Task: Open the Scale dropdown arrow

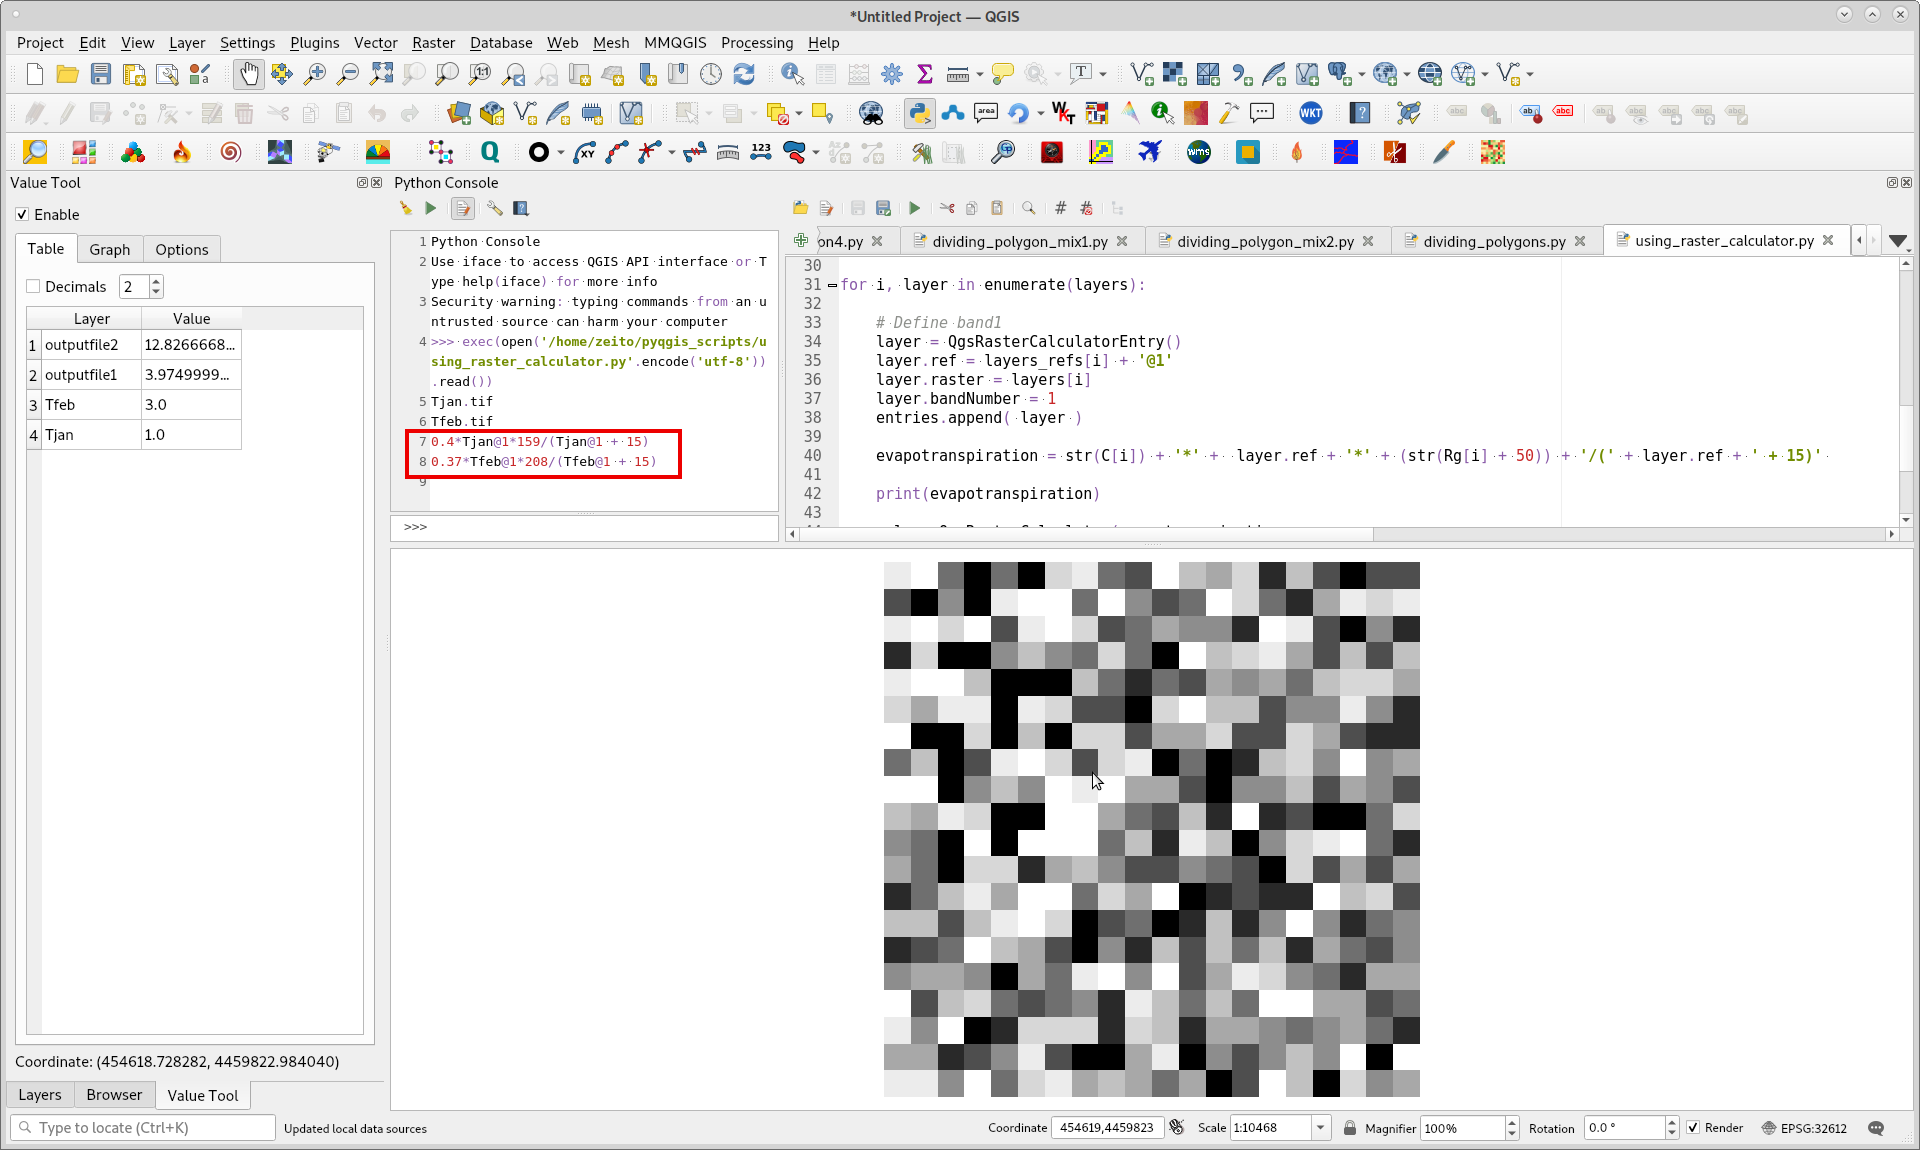Action: 1320,1128
